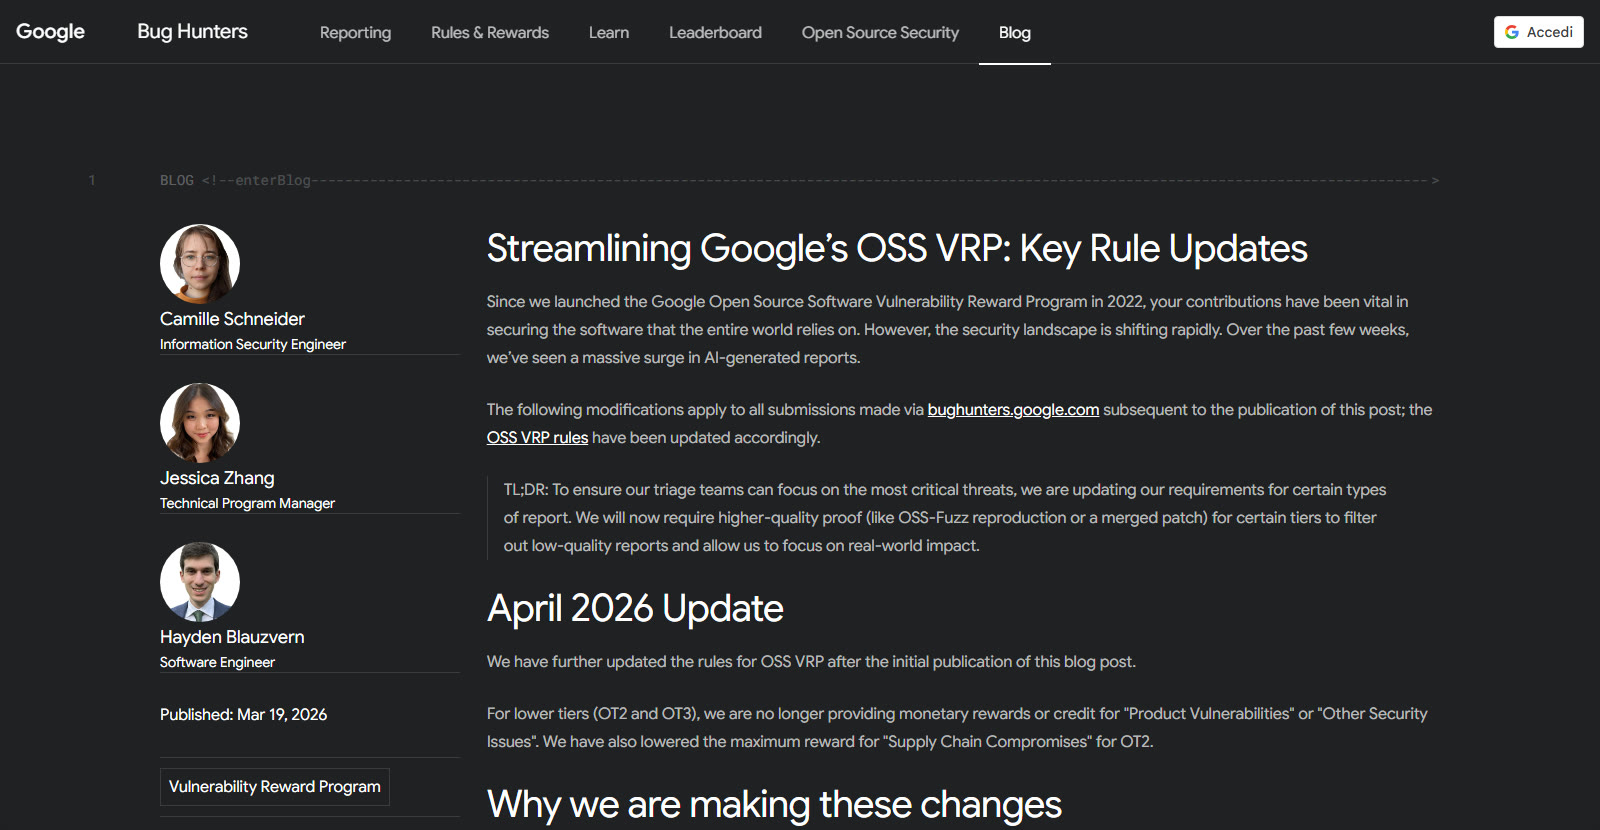
Task: Click Camille Schneider's profile photo
Action: (200, 264)
